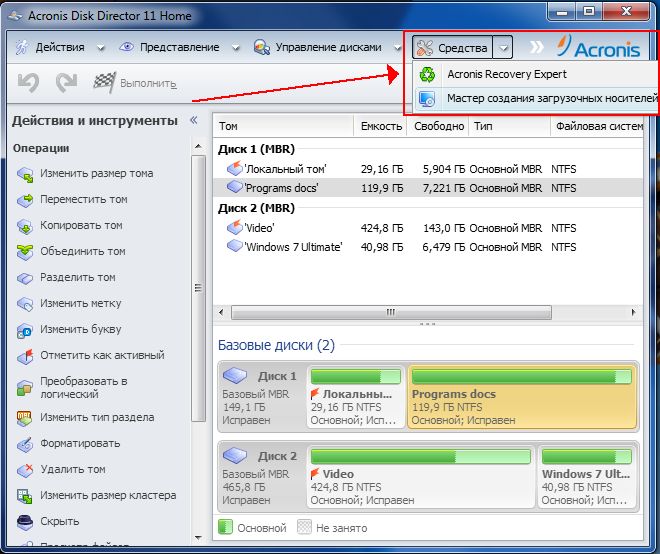Click the left arrow of horizontal scrollbar
This screenshot has height=554, width=660.
click(x=222, y=312)
